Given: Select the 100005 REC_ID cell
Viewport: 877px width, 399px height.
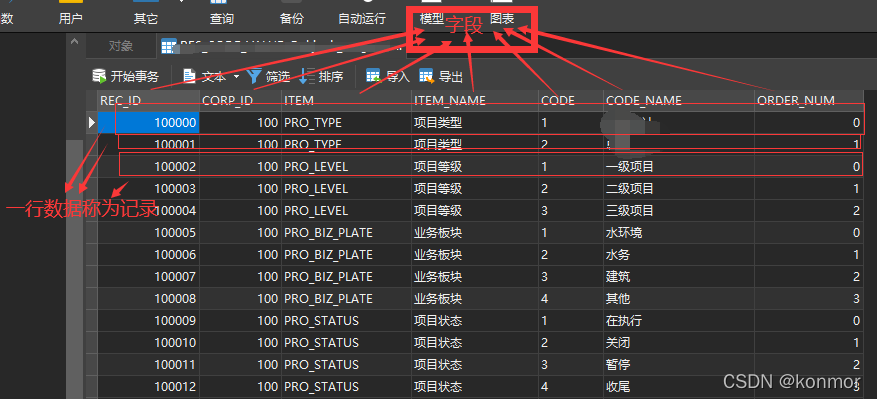Looking at the screenshot, I should point(148,233).
